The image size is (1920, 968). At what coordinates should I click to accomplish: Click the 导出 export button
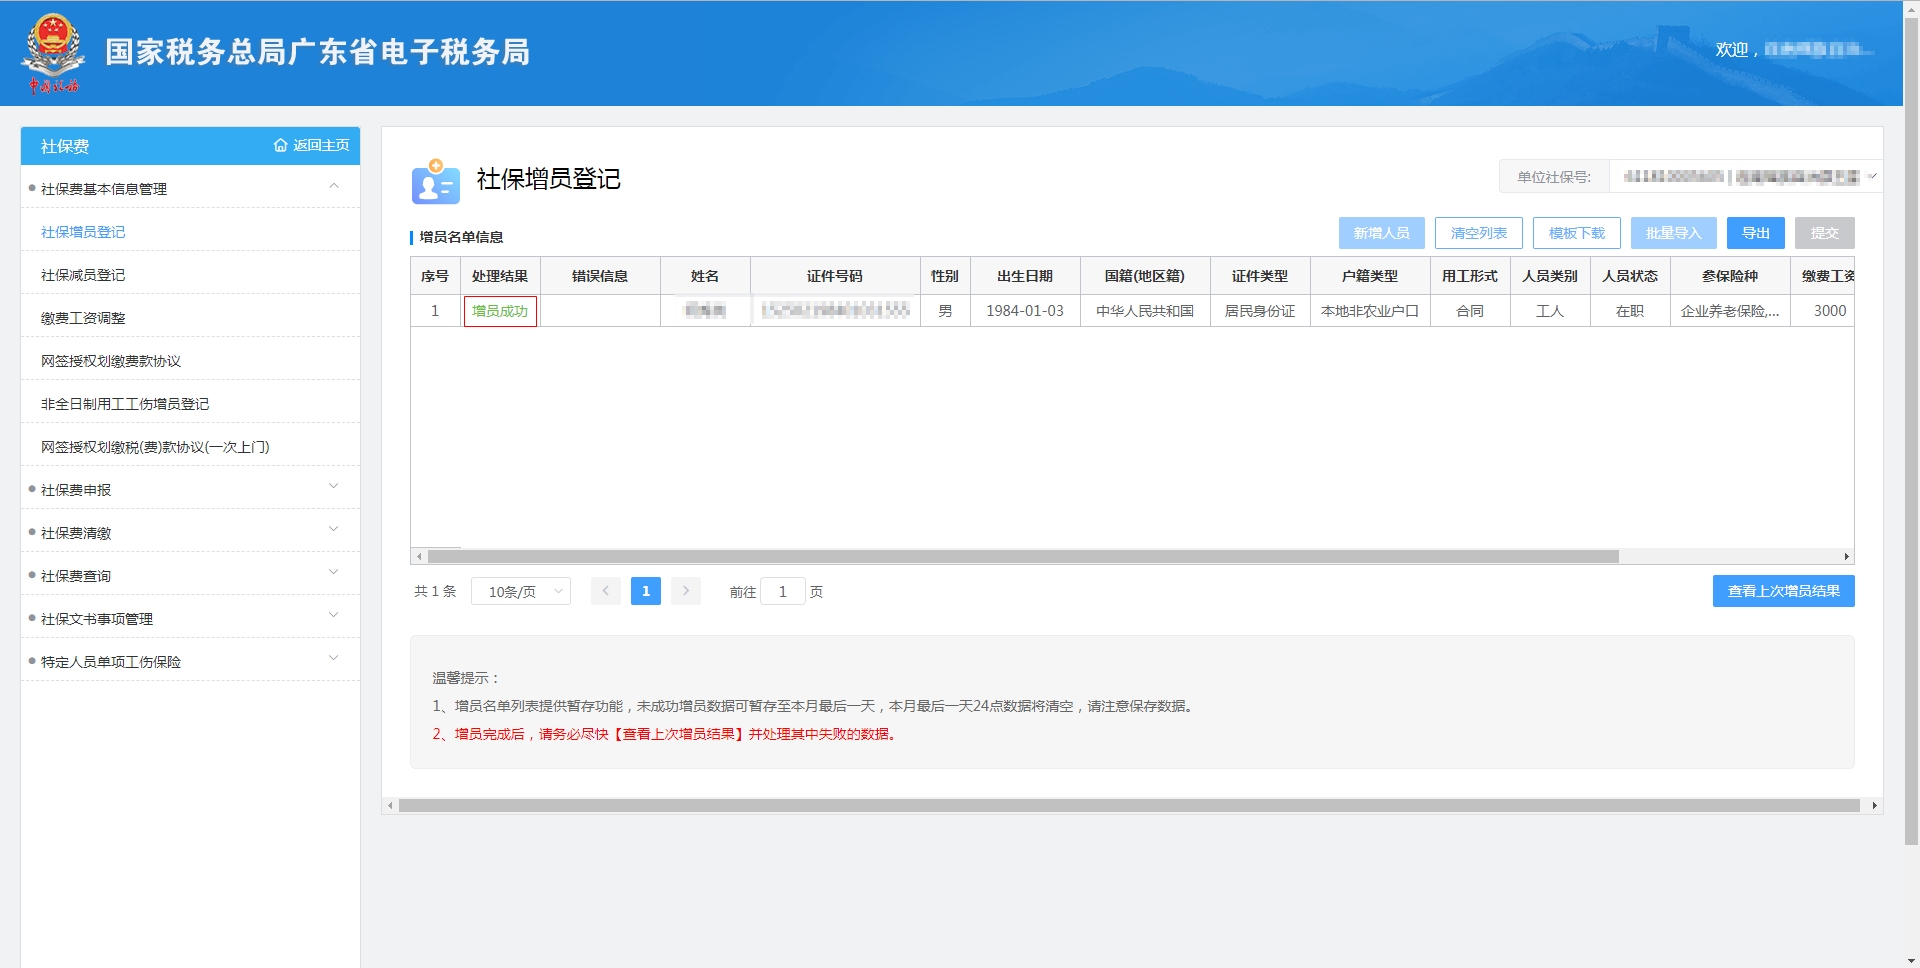[x=1755, y=233]
